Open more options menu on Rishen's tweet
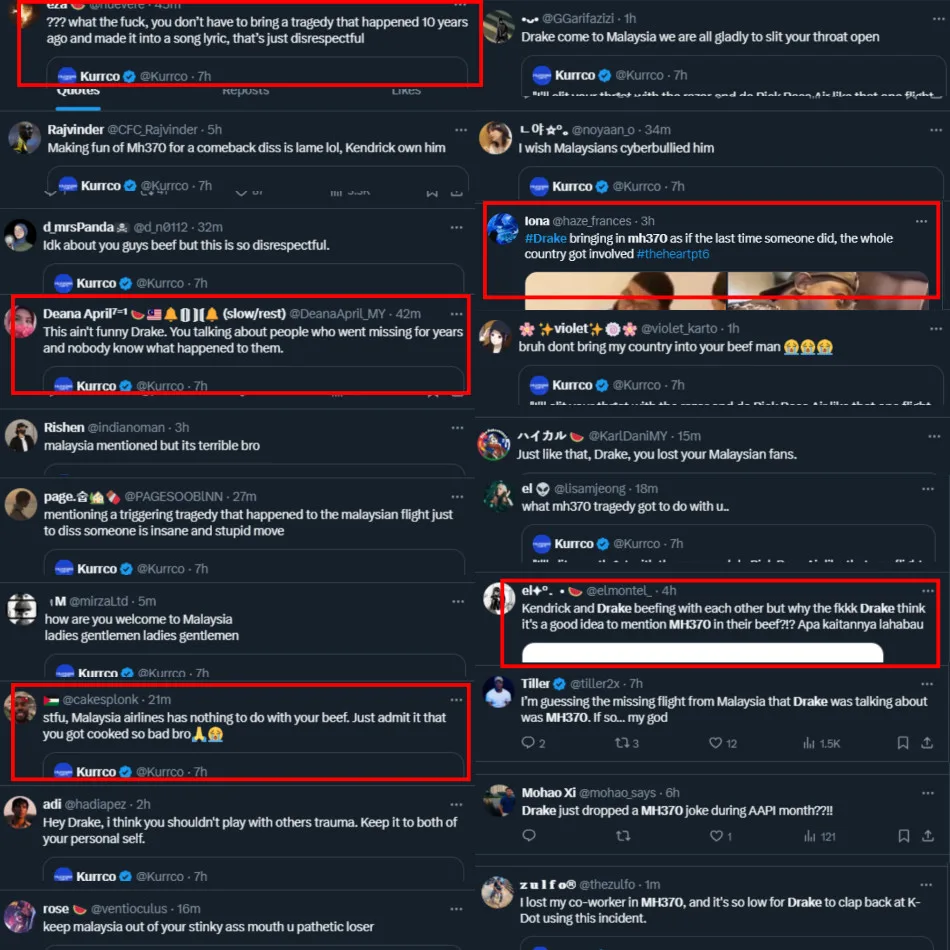 [457, 428]
